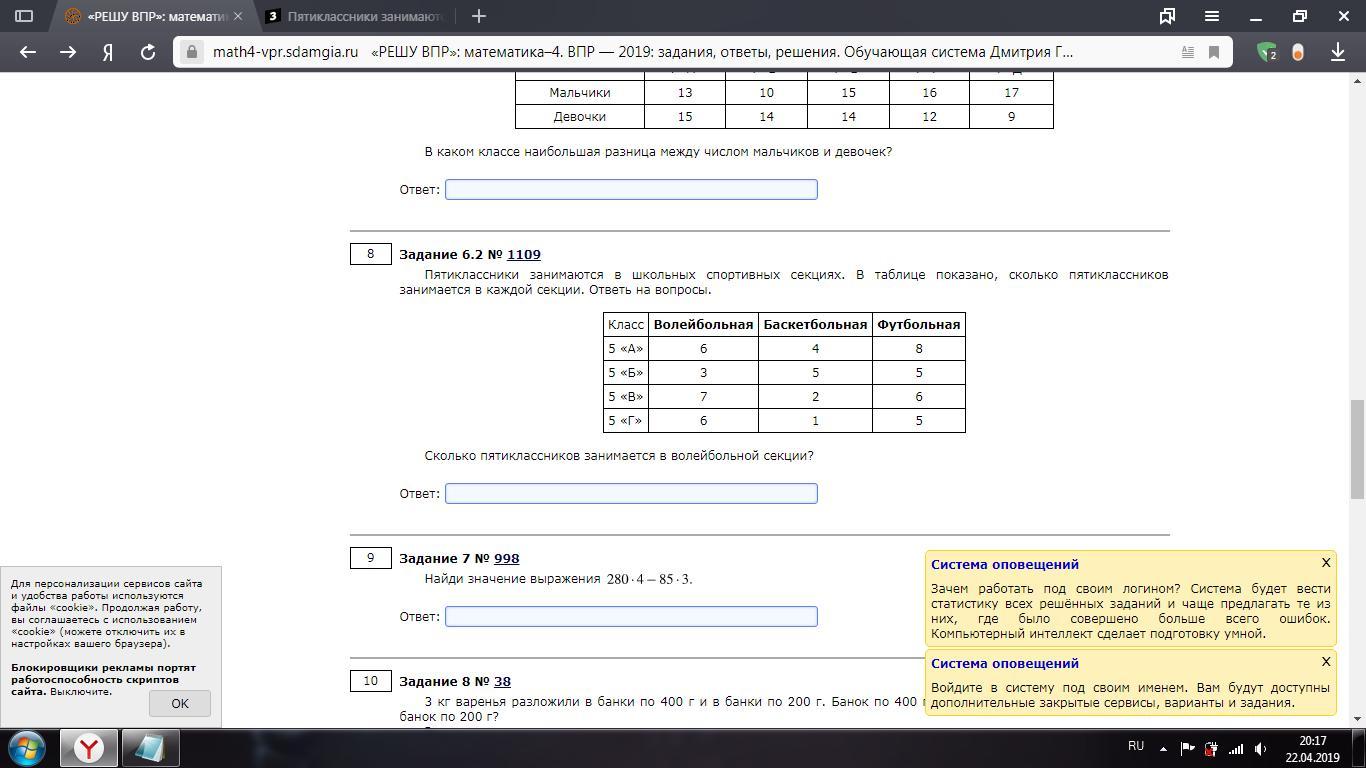Close the «РЕШУ ВПР» tab

238,16
